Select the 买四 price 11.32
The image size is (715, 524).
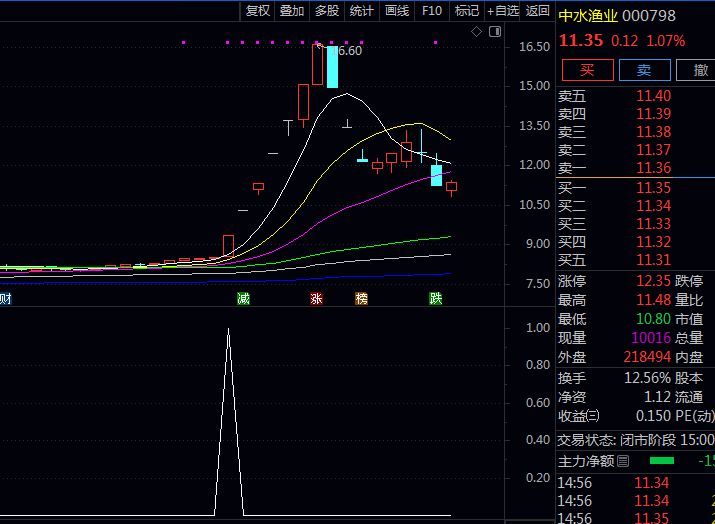pos(653,242)
